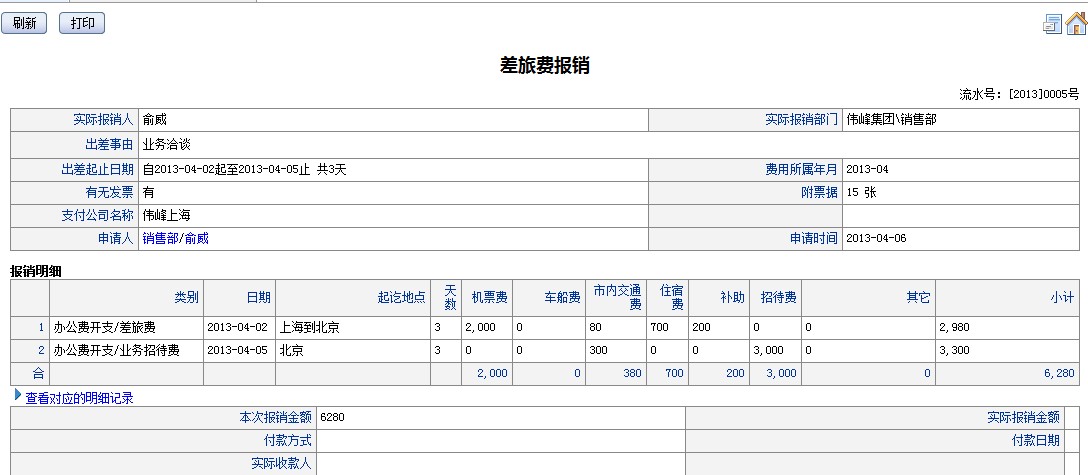Click the 支付公司名称 label
Screen dimensions: 1088x475
[x=97, y=216]
